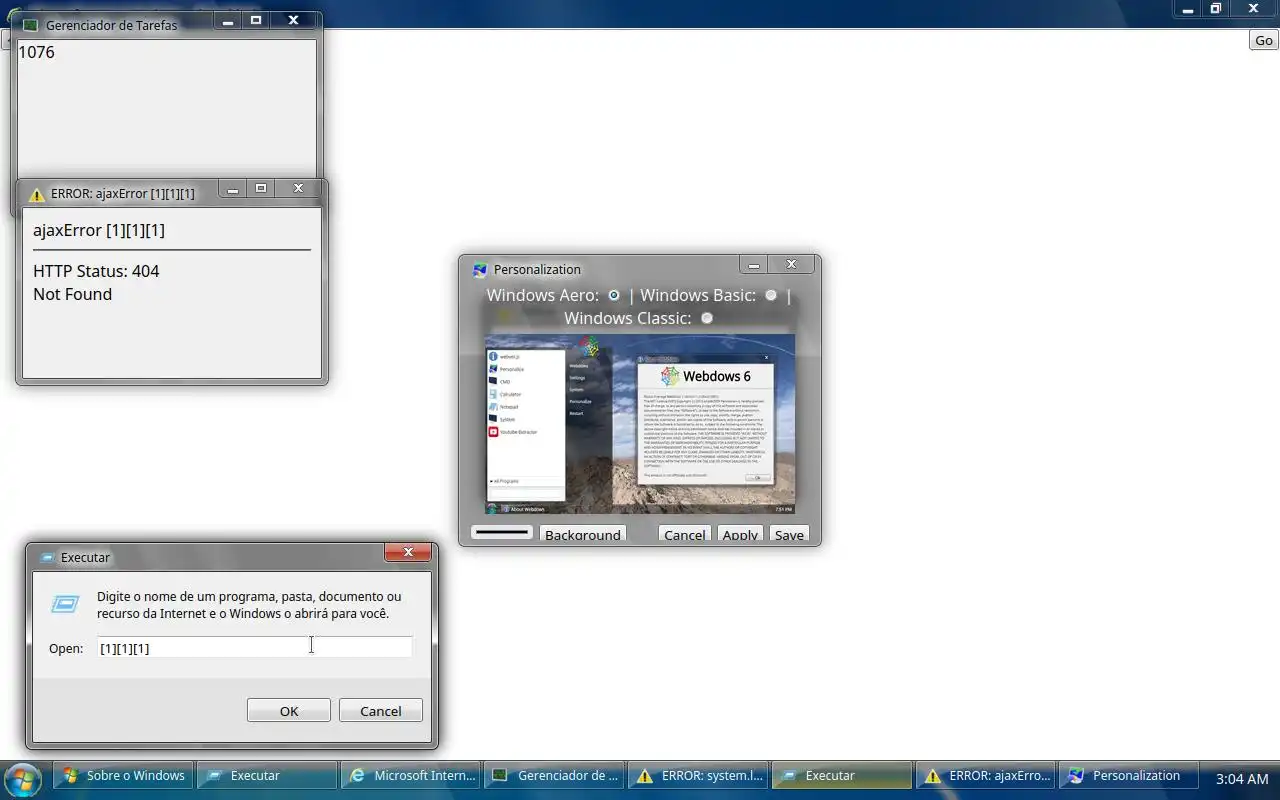Click the Go button in address bar

[1264, 40]
